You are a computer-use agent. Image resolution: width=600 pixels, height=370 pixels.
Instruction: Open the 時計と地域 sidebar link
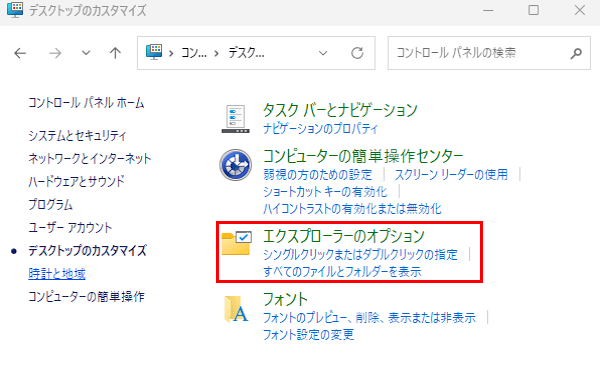[x=57, y=274]
